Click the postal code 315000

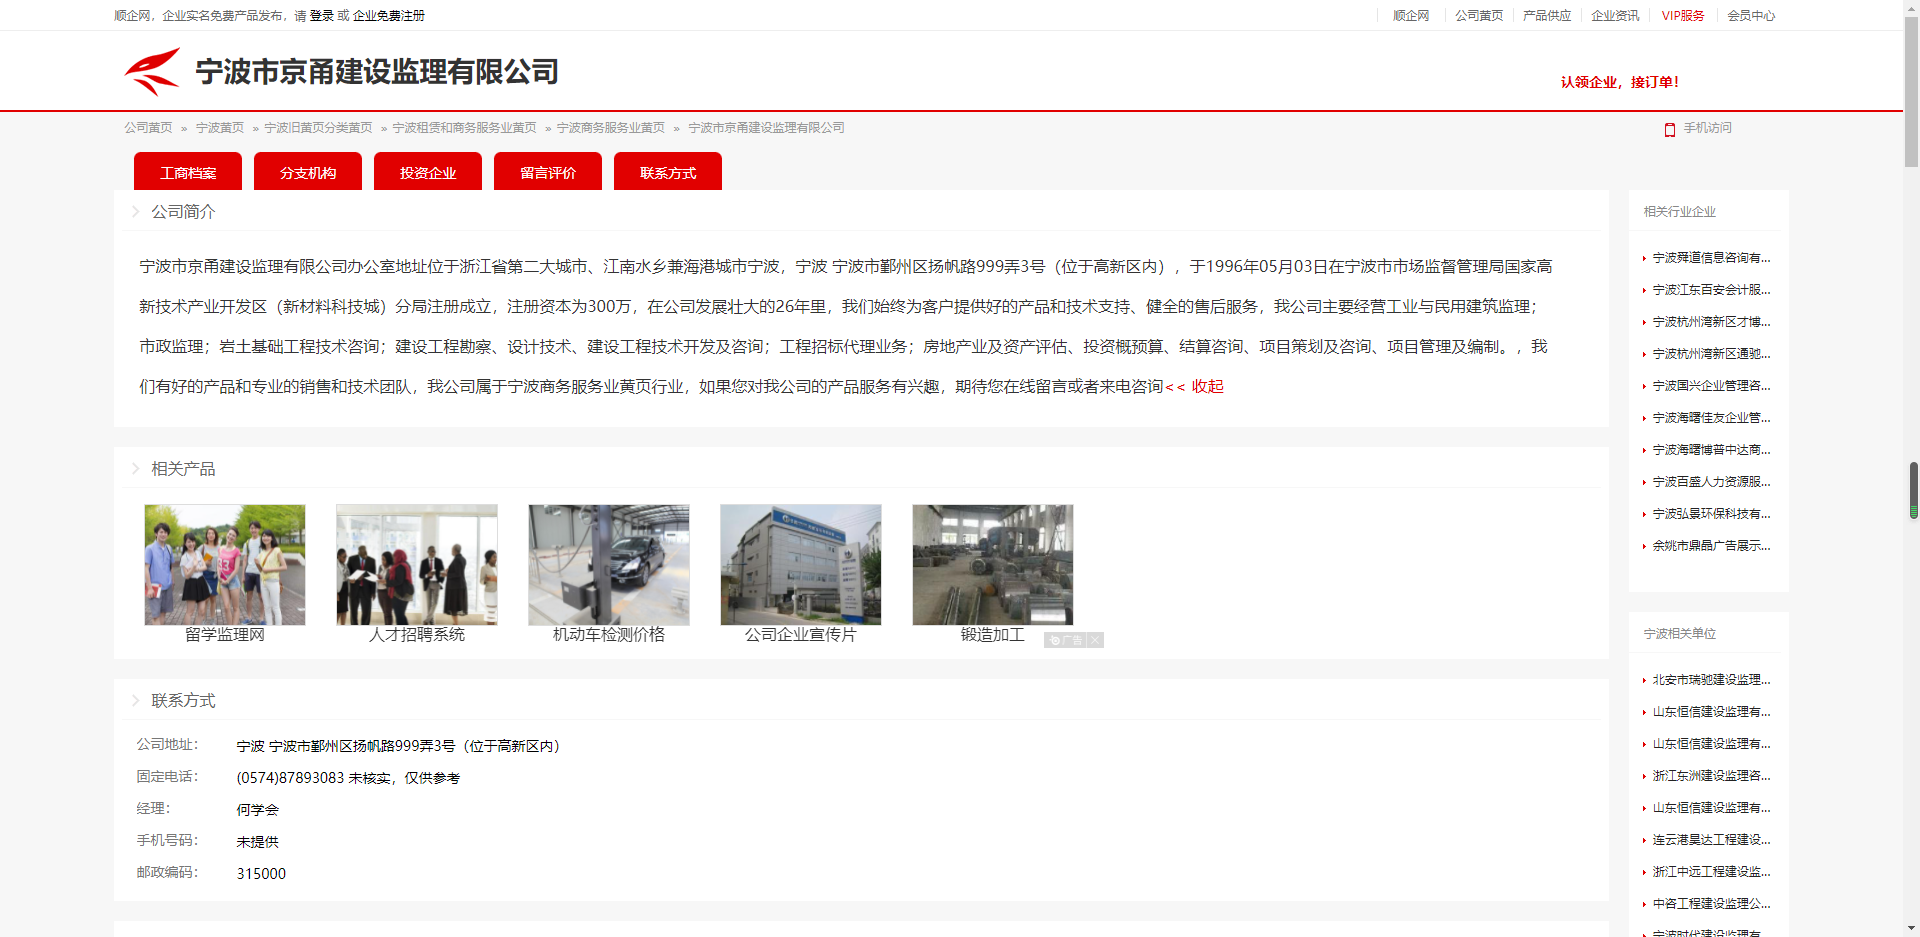click(x=261, y=874)
